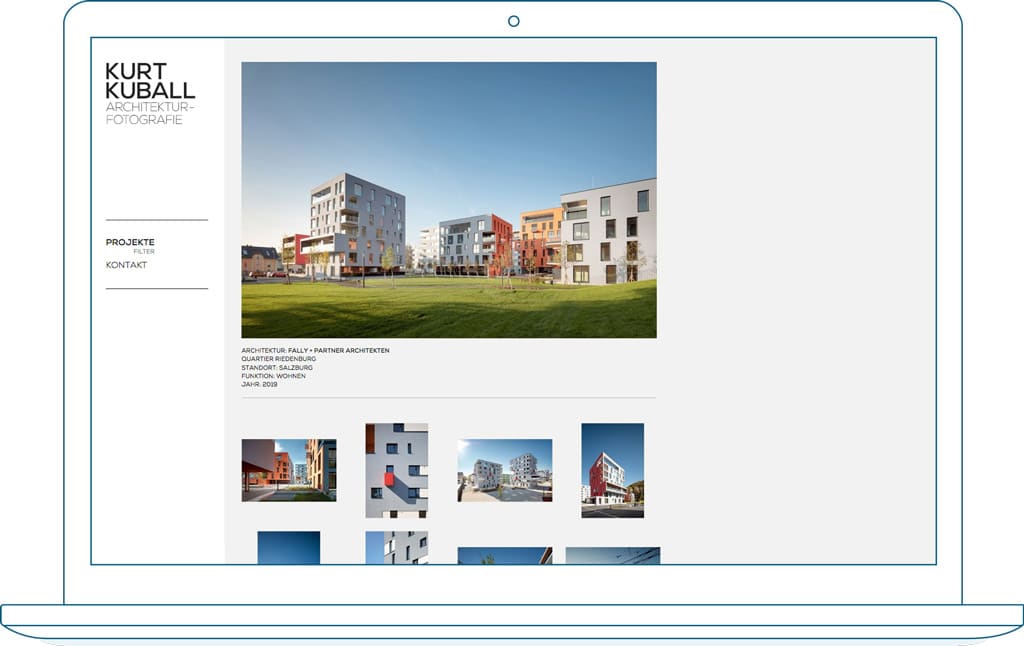Click the Kurt Kuball logo
Viewport: 1024px width, 646px height.
(150, 80)
